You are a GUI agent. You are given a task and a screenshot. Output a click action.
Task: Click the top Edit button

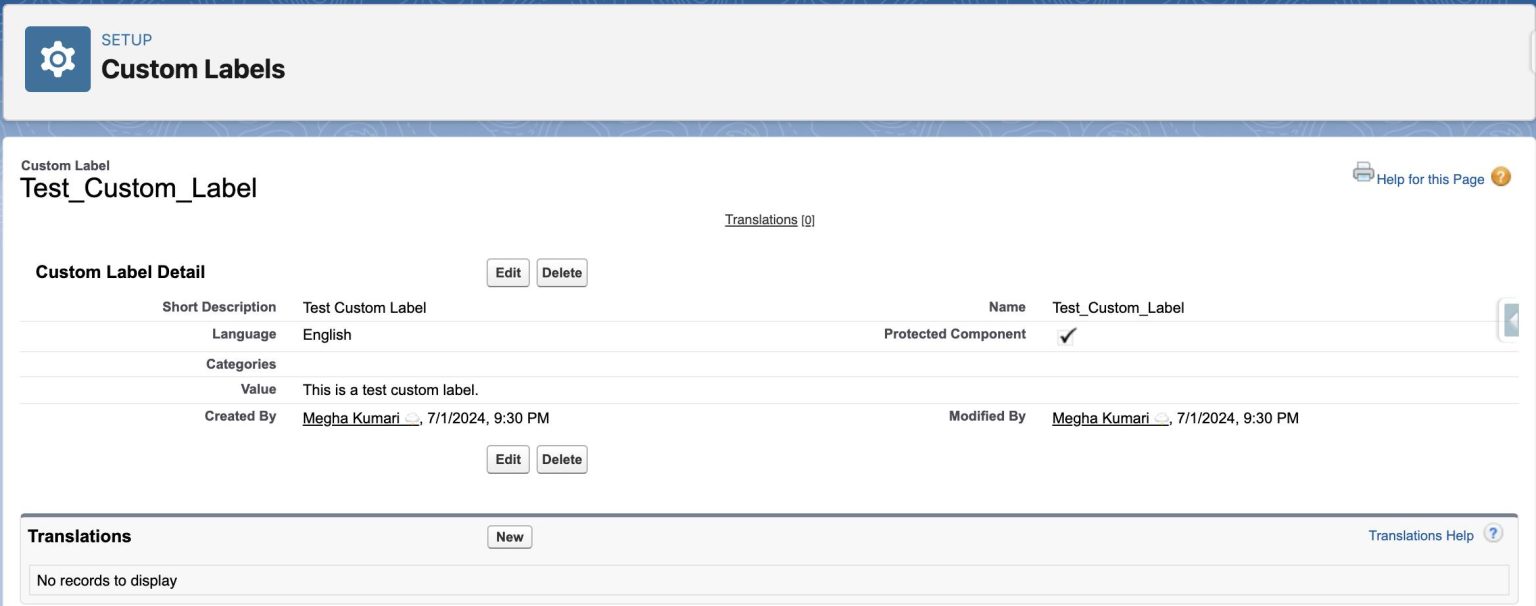click(508, 273)
